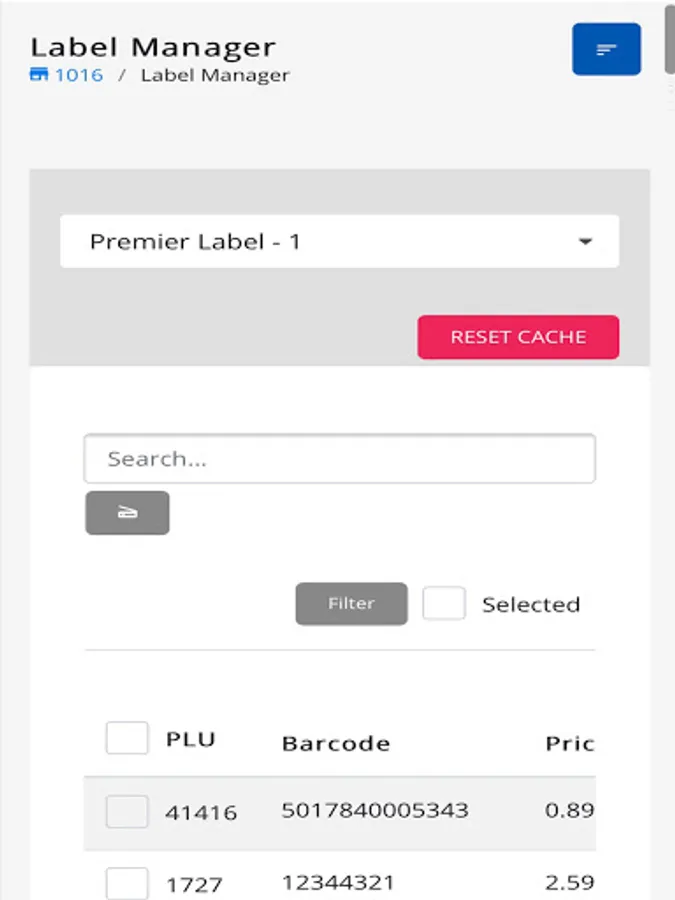Click Label Manager breadcrumb text

(x=215, y=75)
